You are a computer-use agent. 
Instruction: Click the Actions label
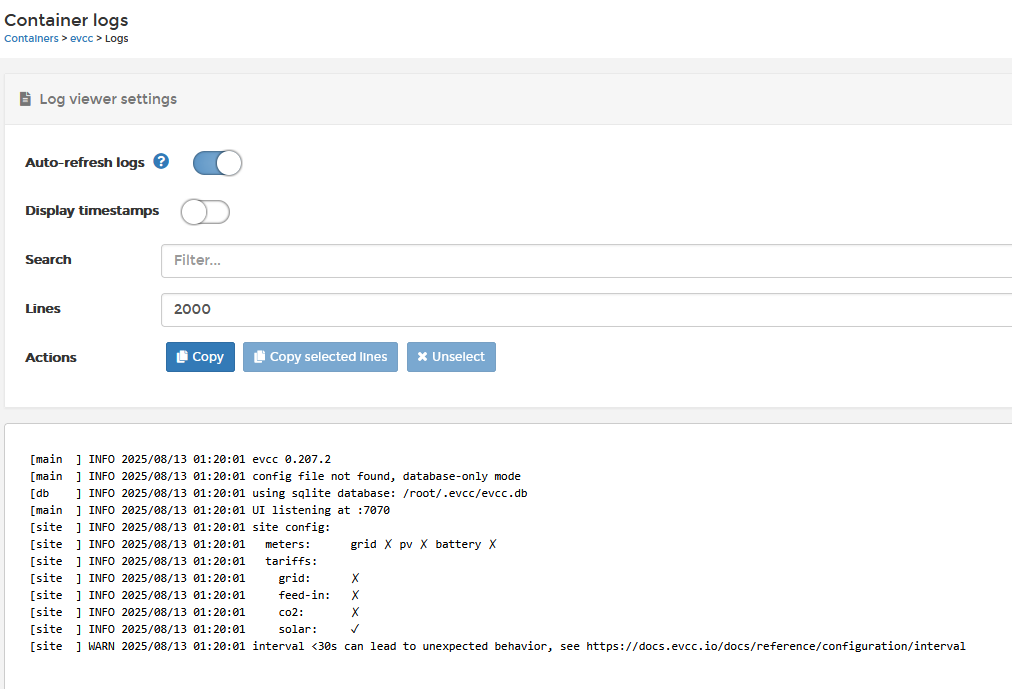click(50, 357)
